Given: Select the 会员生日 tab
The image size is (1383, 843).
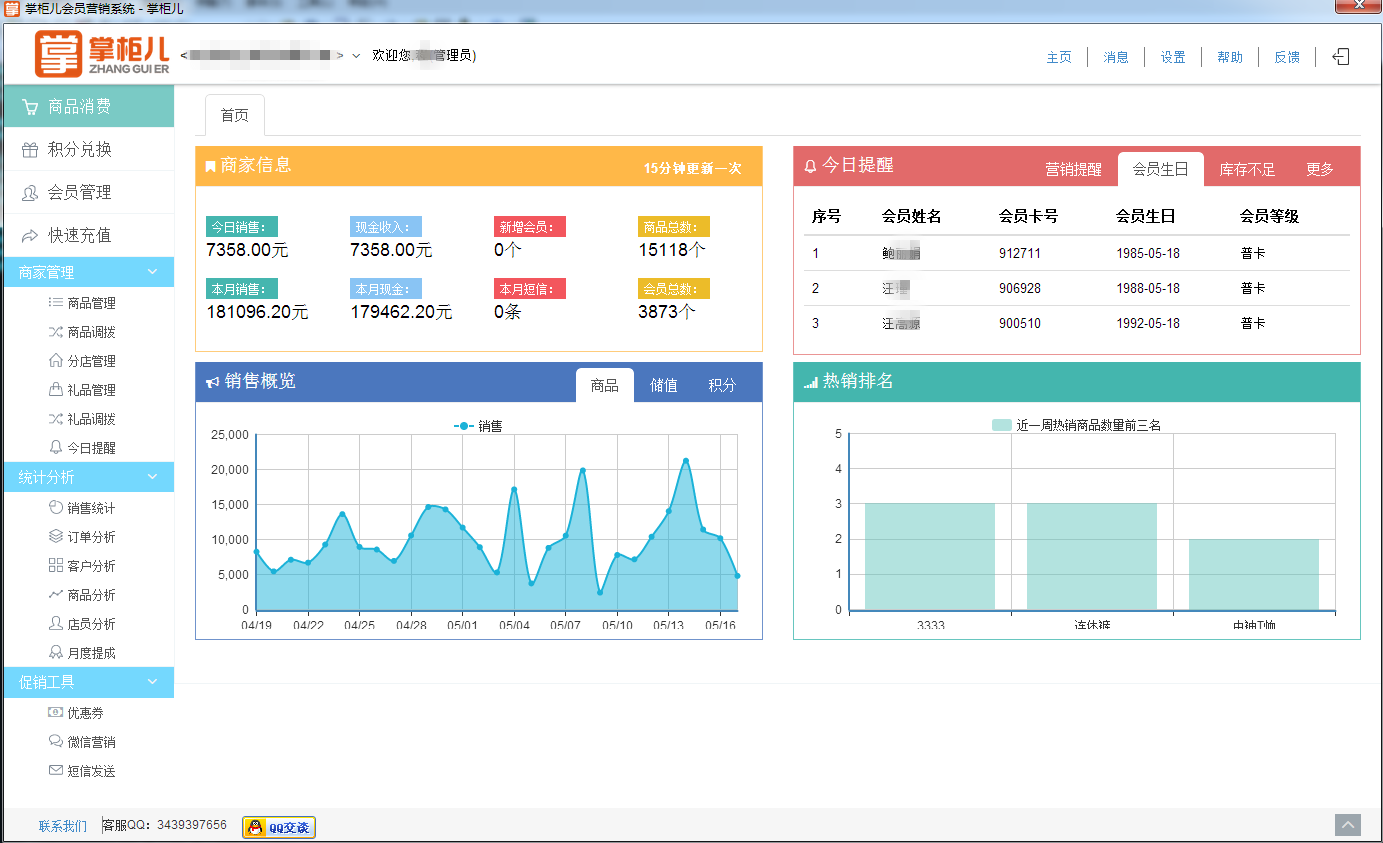Looking at the screenshot, I should point(1160,169).
